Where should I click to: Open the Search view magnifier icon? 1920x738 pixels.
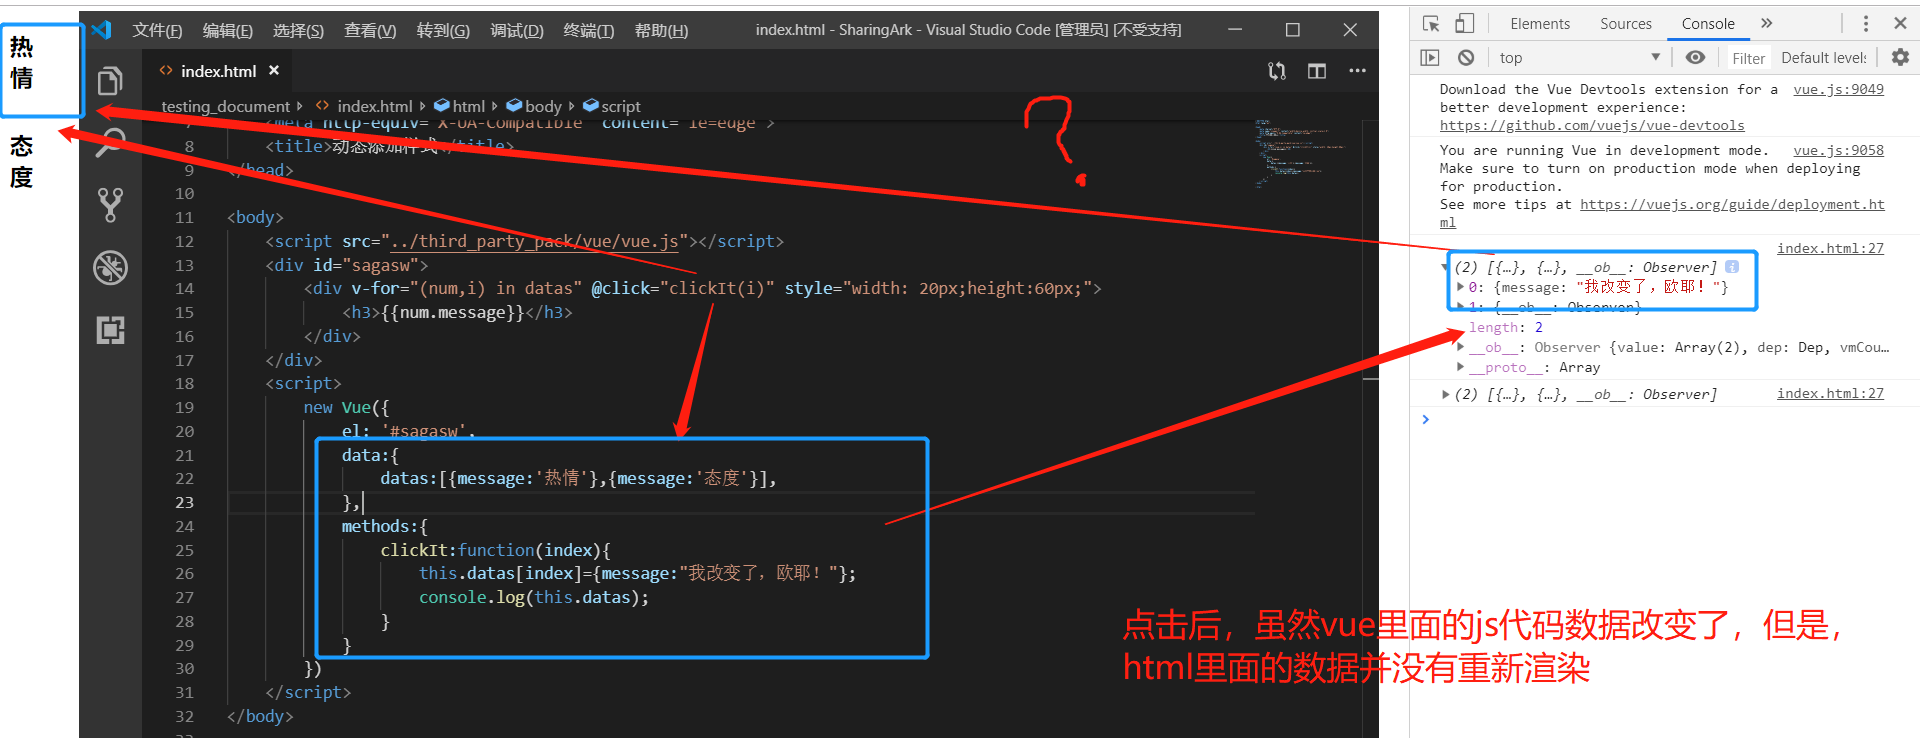(x=110, y=143)
